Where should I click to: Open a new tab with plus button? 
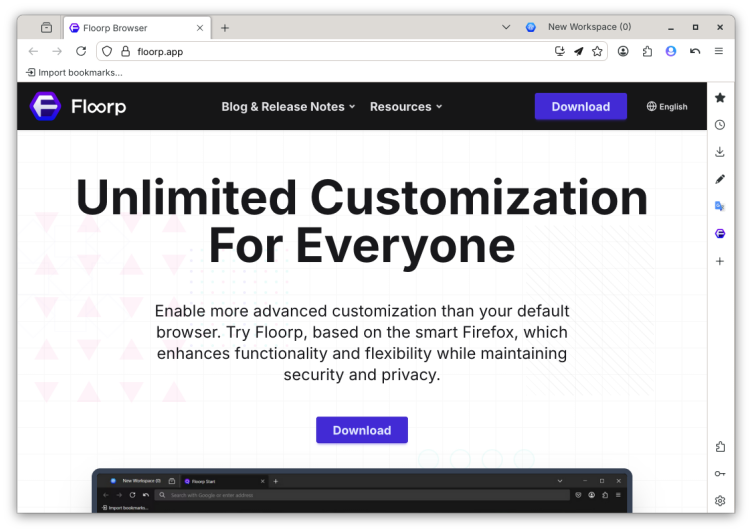pos(224,28)
